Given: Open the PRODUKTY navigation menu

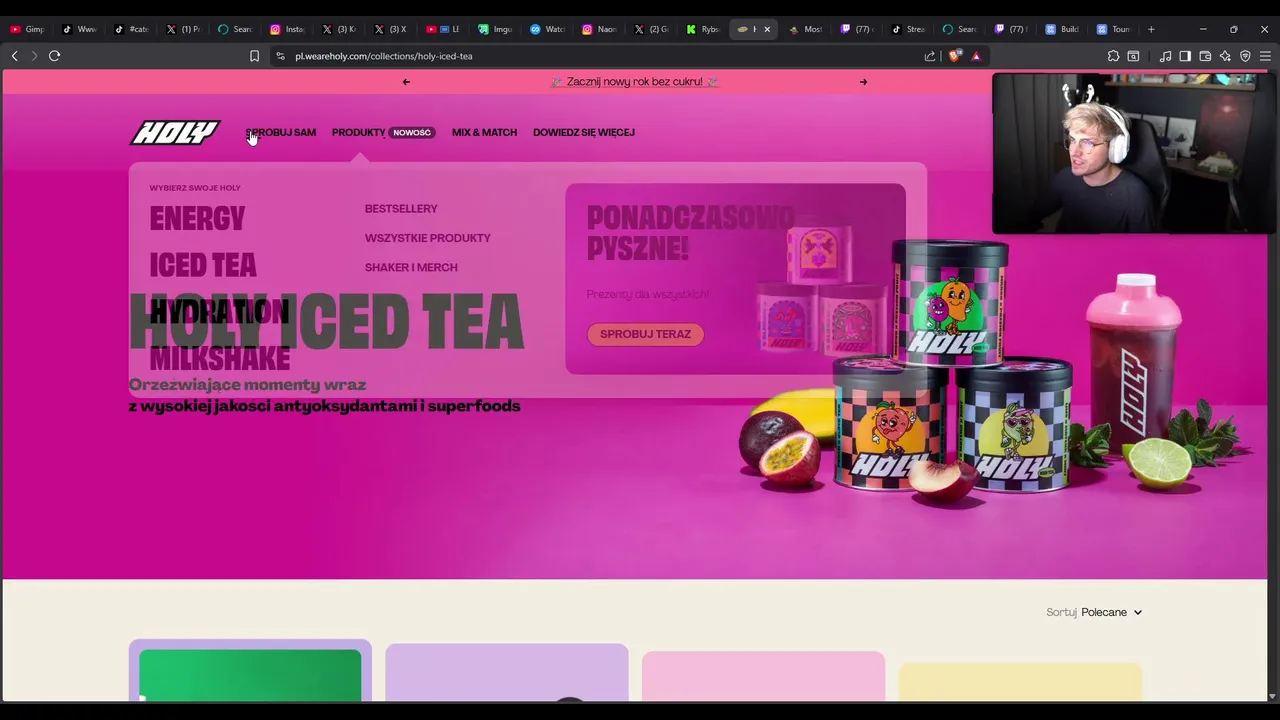Looking at the screenshot, I should (x=358, y=132).
